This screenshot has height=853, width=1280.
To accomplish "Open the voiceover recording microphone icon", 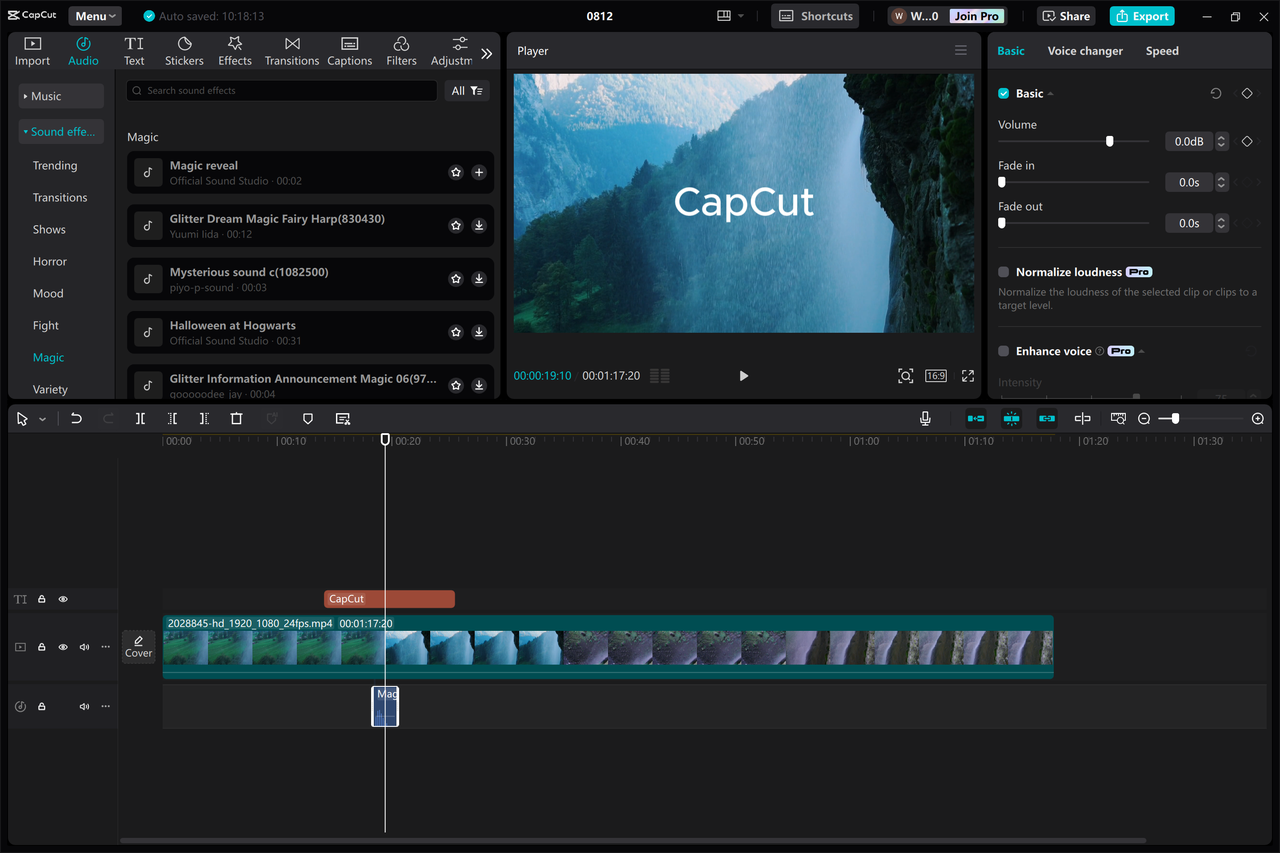I will (925, 418).
